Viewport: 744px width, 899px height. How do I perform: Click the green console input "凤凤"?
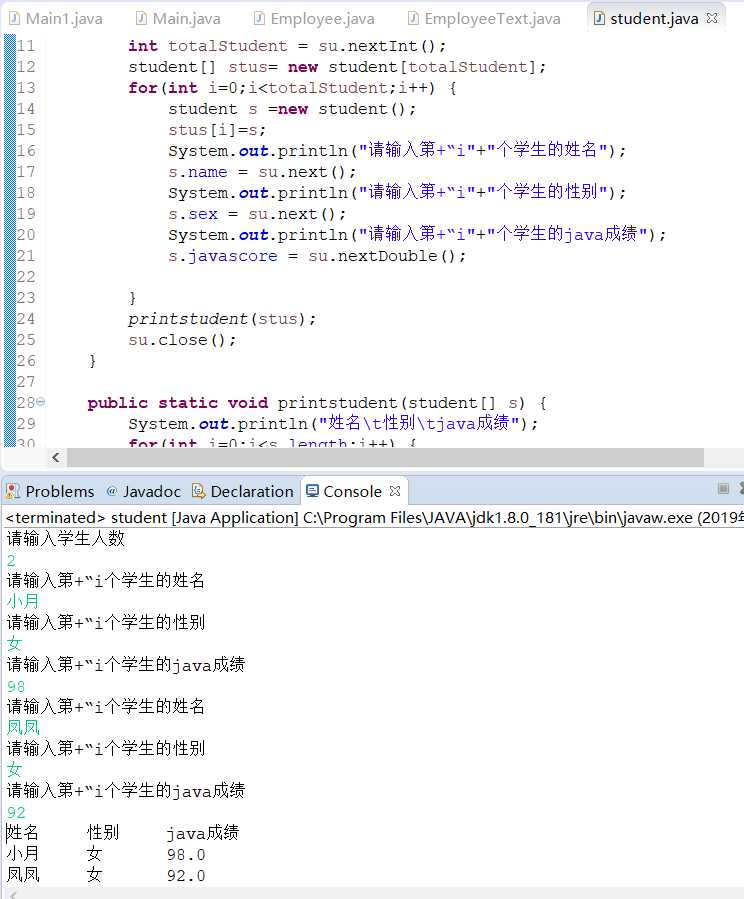click(x=23, y=727)
